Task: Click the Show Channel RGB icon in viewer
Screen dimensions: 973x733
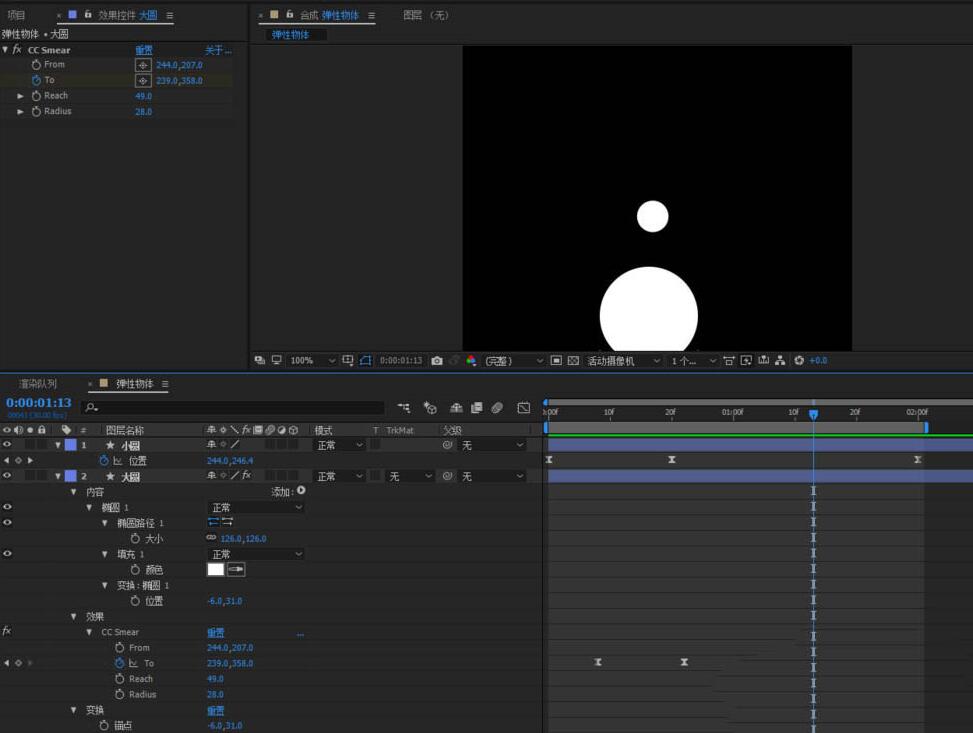Action: tap(471, 360)
